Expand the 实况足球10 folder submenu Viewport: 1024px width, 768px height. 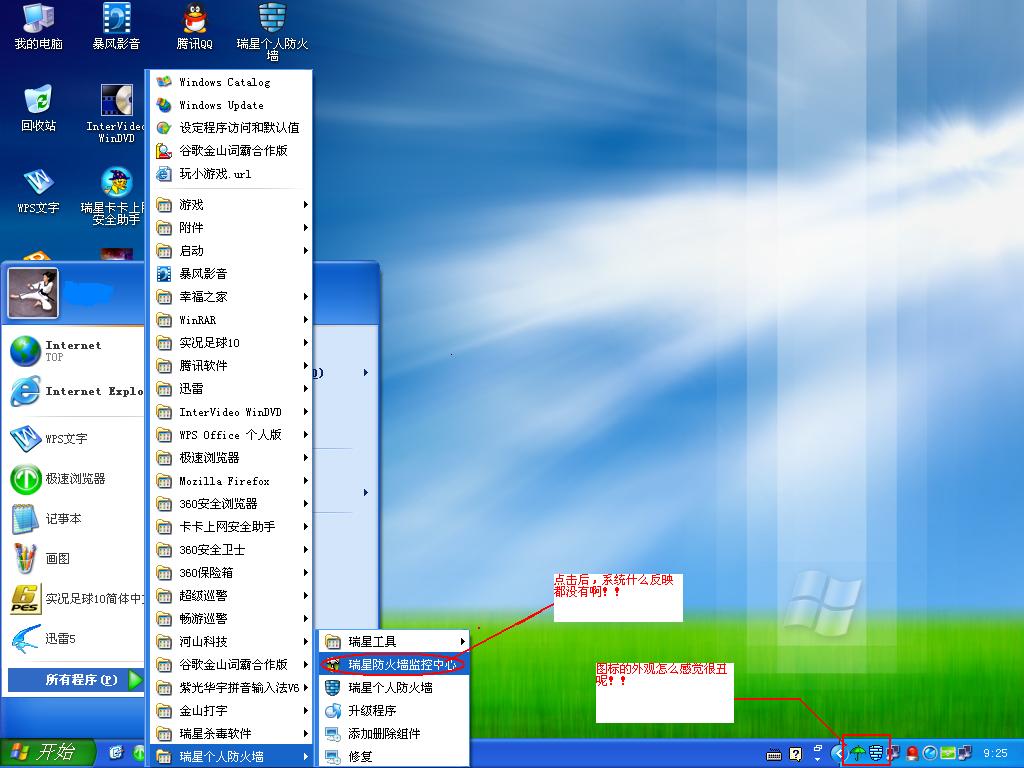[x=231, y=343]
